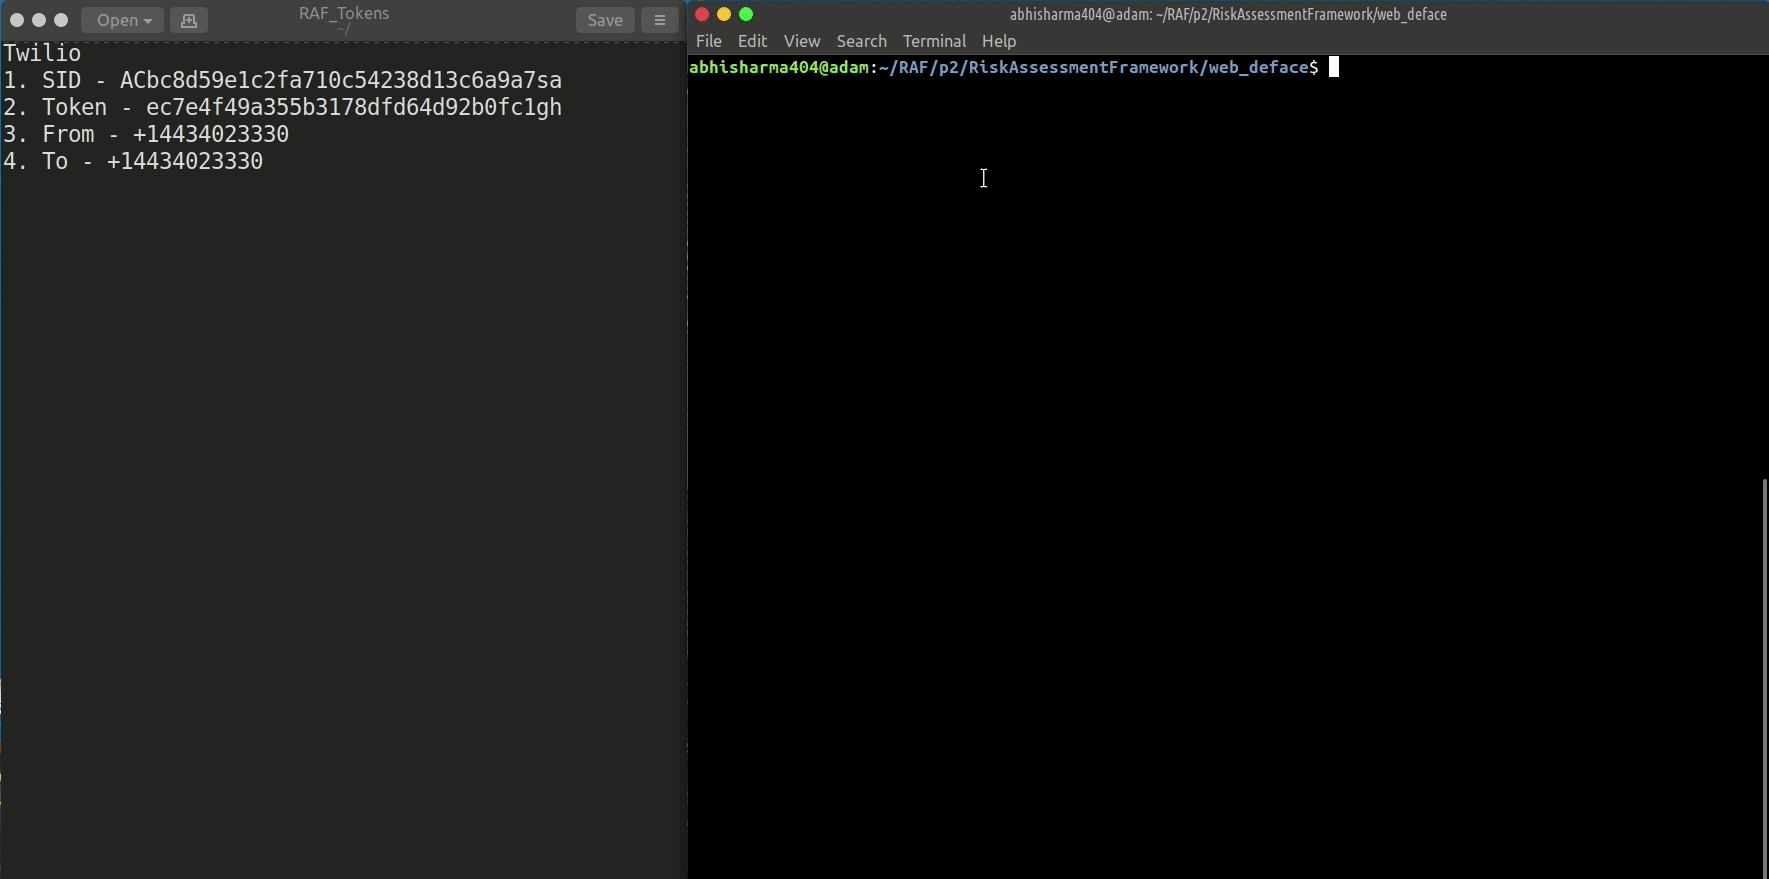Minimize terminal window with yellow button
The height and width of the screenshot is (879, 1769).
pyautogui.click(x=724, y=14)
